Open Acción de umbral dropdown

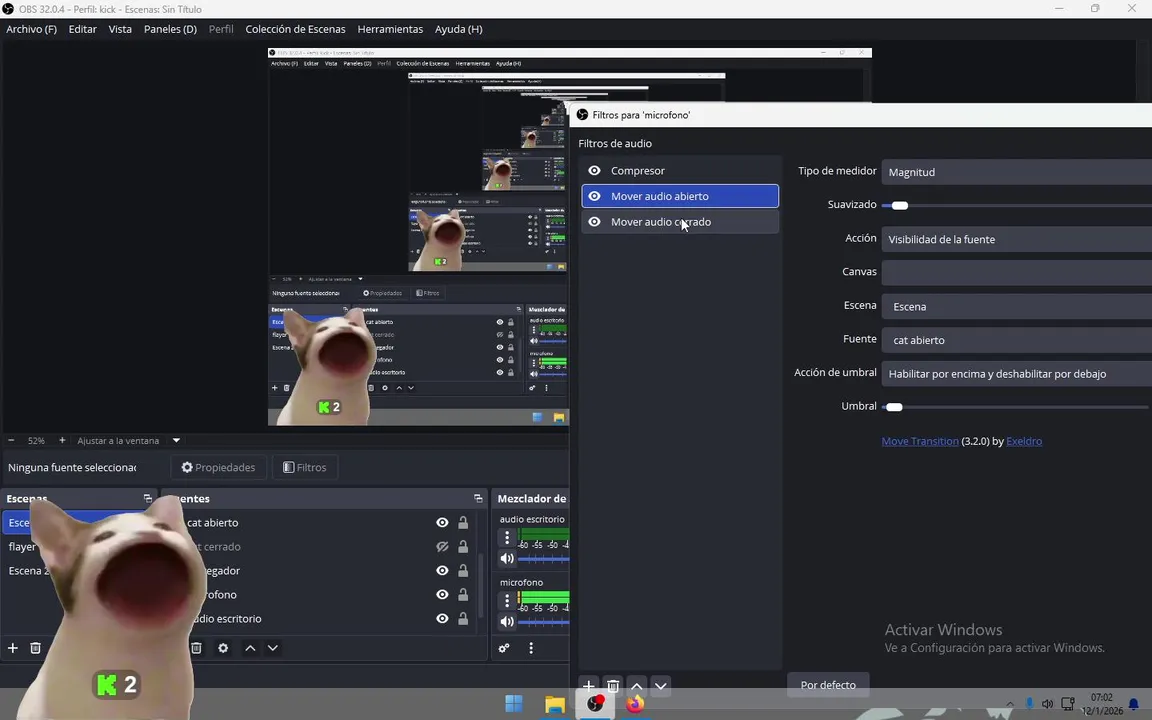tap(1017, 374)
